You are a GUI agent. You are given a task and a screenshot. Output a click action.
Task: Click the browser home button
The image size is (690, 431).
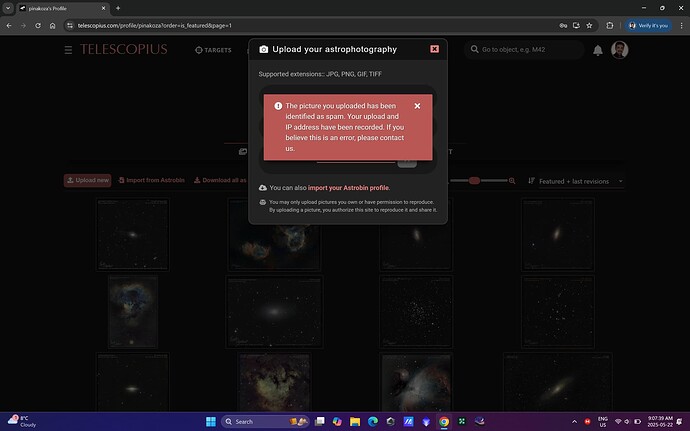point(52,26)
